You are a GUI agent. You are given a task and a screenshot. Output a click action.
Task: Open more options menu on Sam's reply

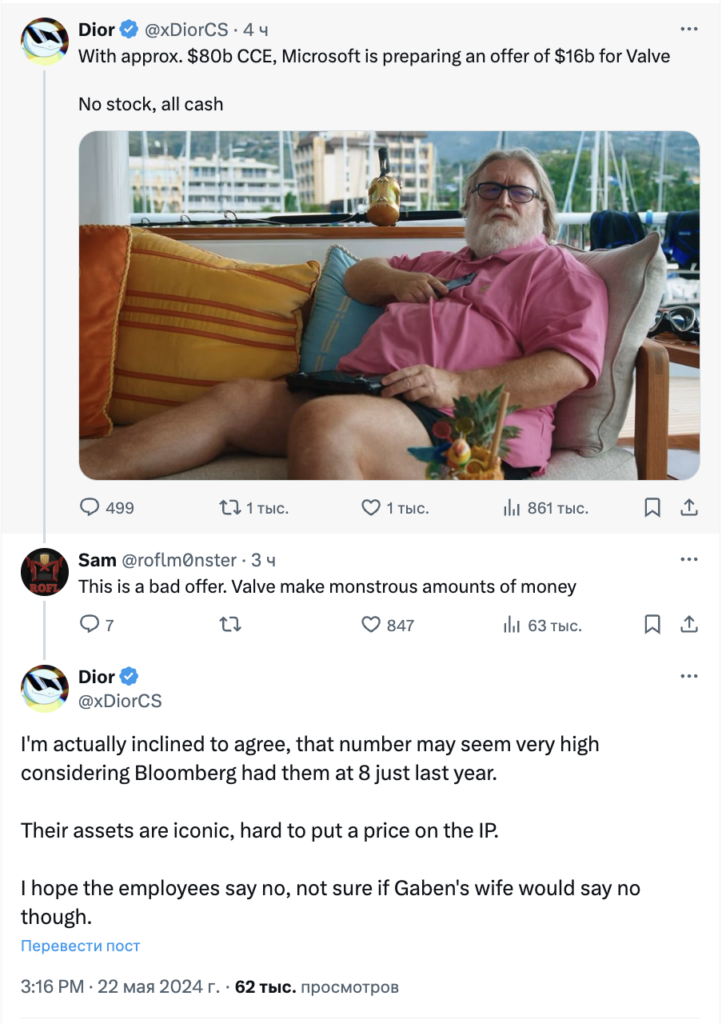click(689, 559)
